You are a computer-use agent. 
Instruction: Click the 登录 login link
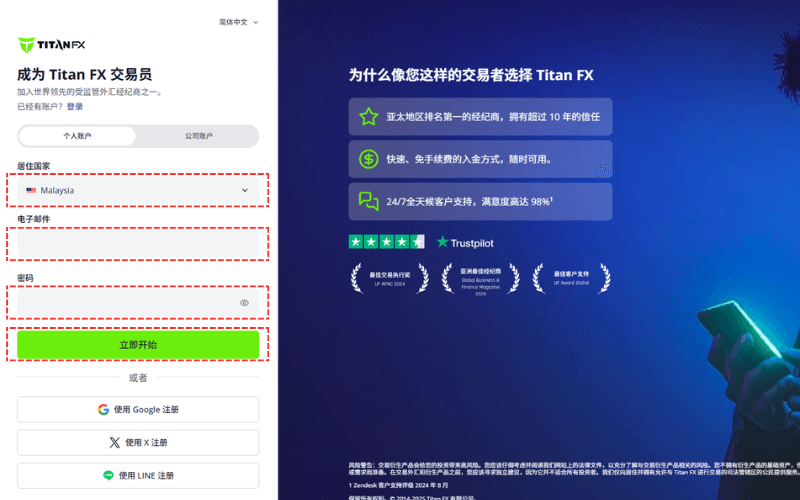[x=74, y=107]
